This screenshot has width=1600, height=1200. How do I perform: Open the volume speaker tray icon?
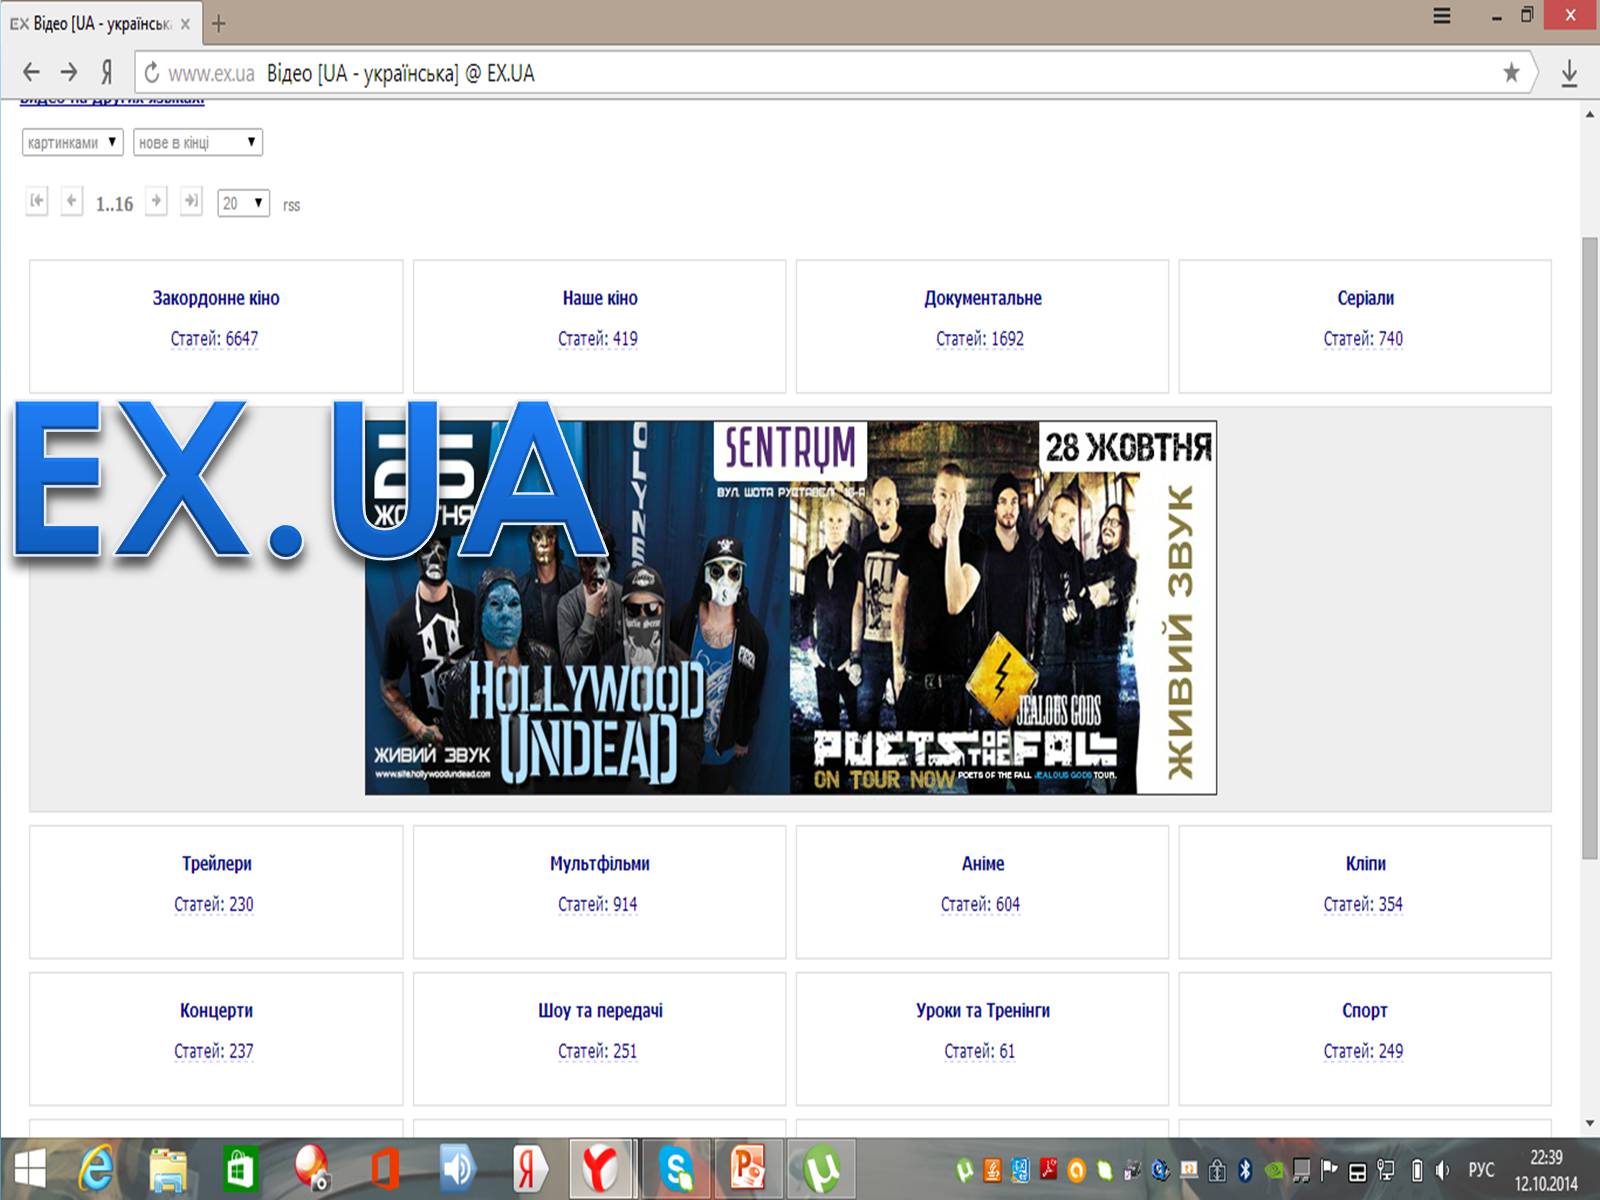coord(1443,1169)
